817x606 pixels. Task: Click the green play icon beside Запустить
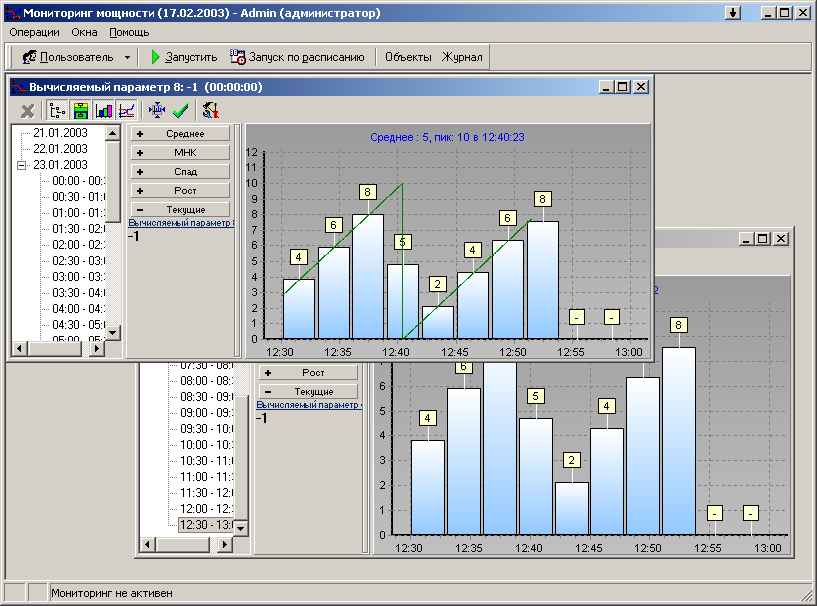point(155,57)
